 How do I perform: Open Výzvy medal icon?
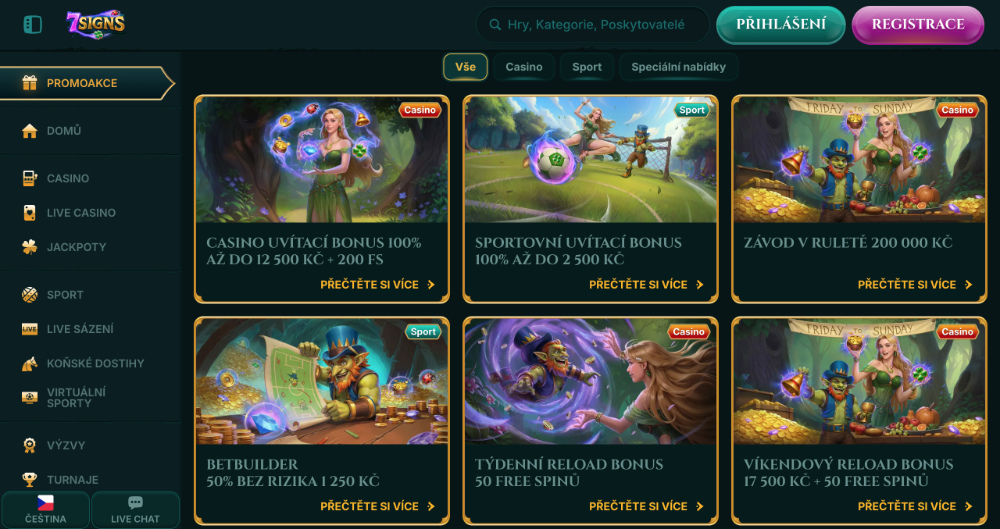click(29, 445)
